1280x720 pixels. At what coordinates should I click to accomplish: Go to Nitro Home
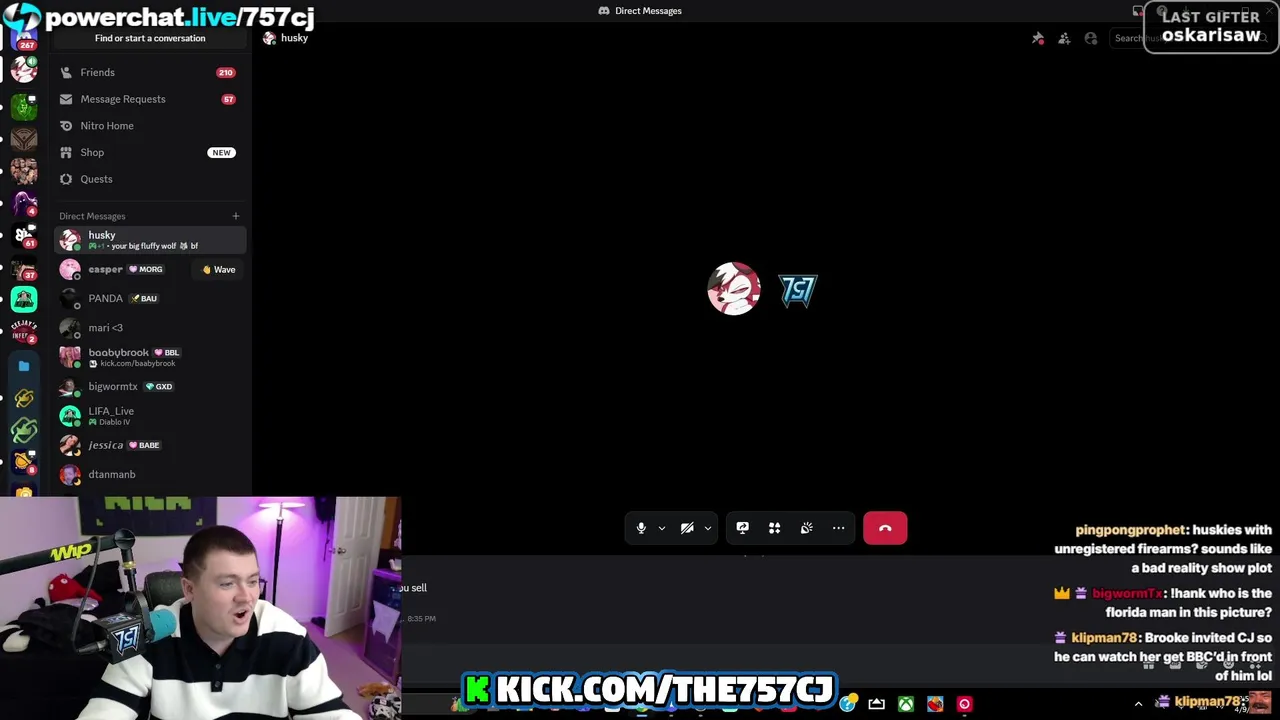point(150,126)
